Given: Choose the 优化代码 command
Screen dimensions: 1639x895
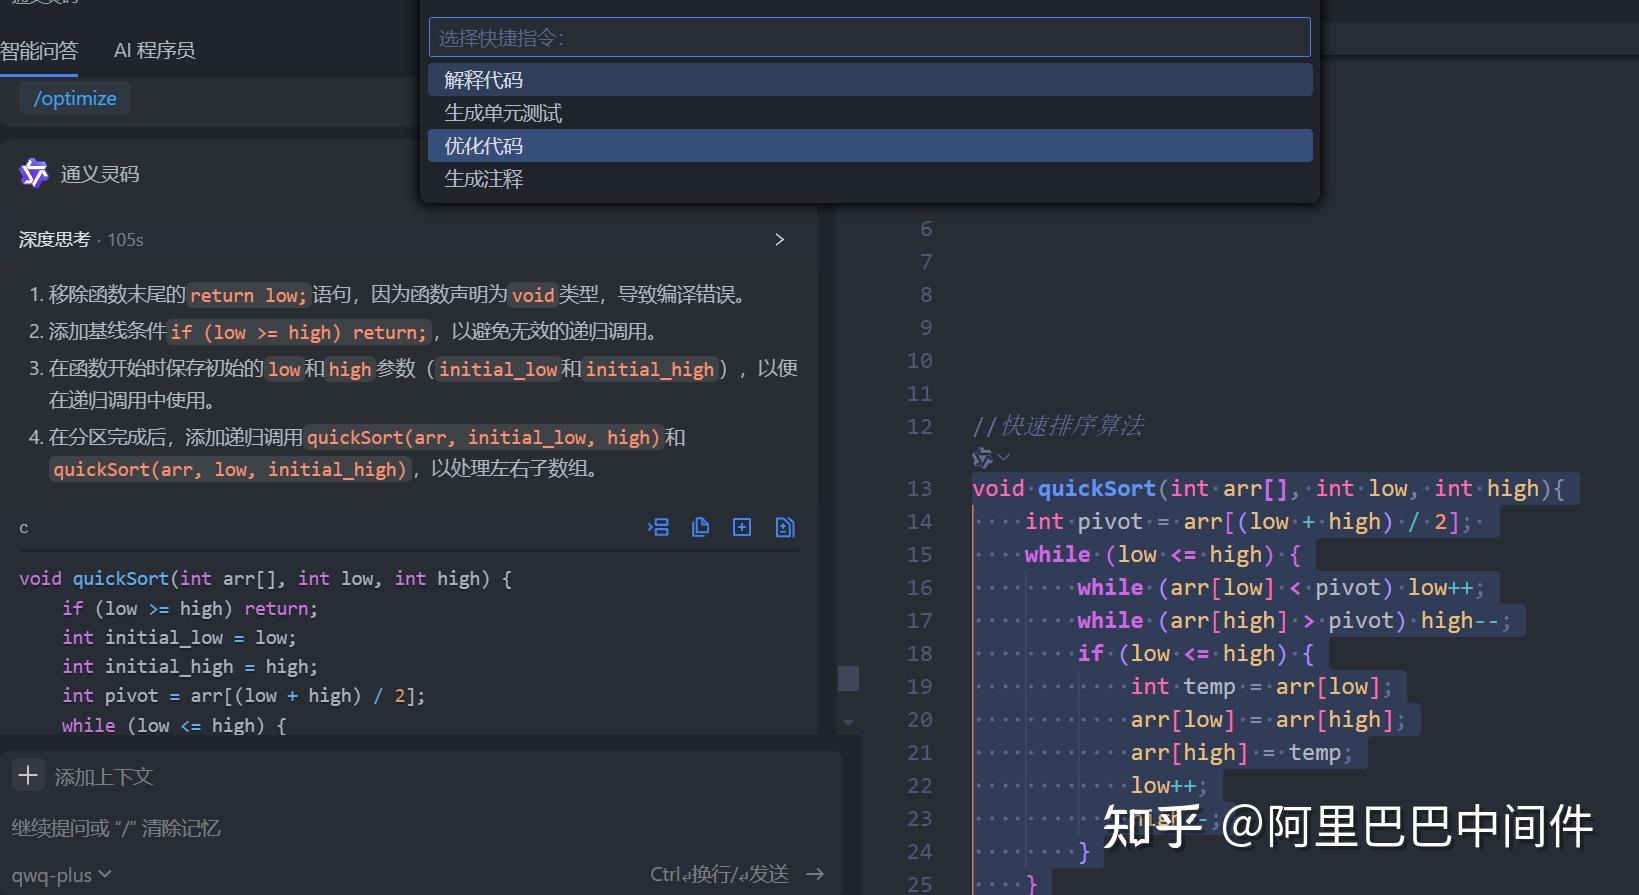Looking at the screenshot, I should (870, 146).
